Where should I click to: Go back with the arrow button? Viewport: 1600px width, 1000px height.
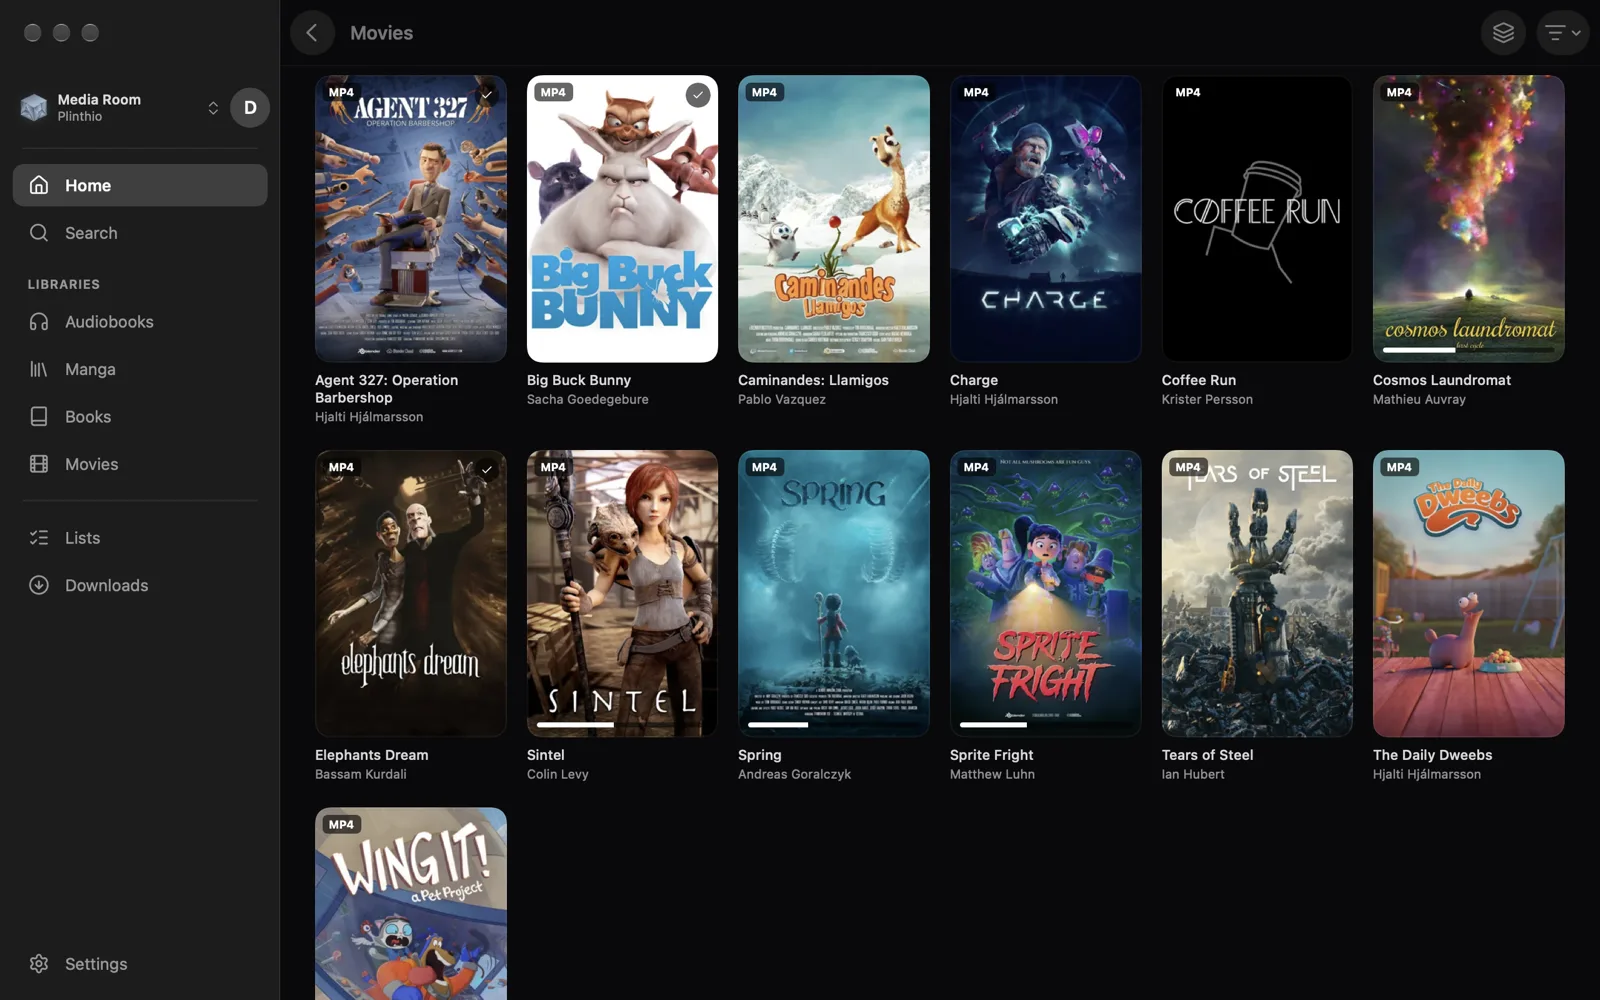coord(312,33)
